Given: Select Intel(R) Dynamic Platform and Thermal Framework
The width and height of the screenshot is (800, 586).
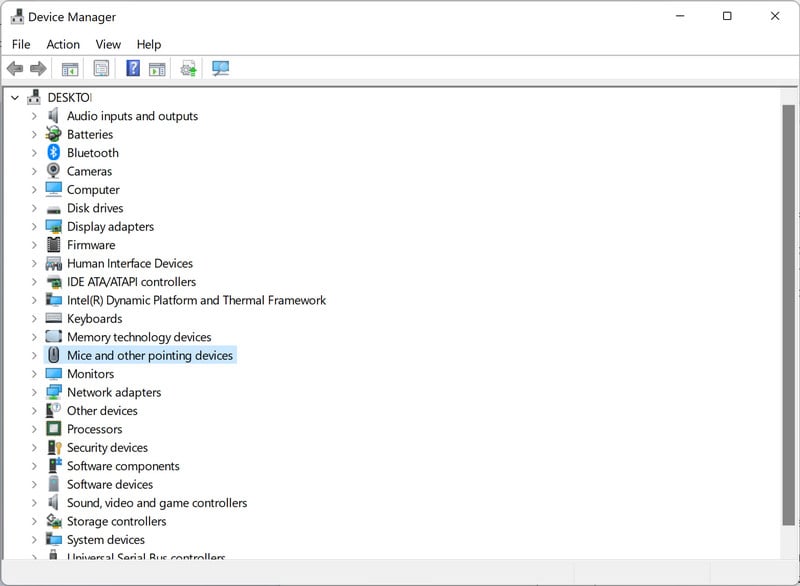Looking at the screenshot, I should click(196, 300).
